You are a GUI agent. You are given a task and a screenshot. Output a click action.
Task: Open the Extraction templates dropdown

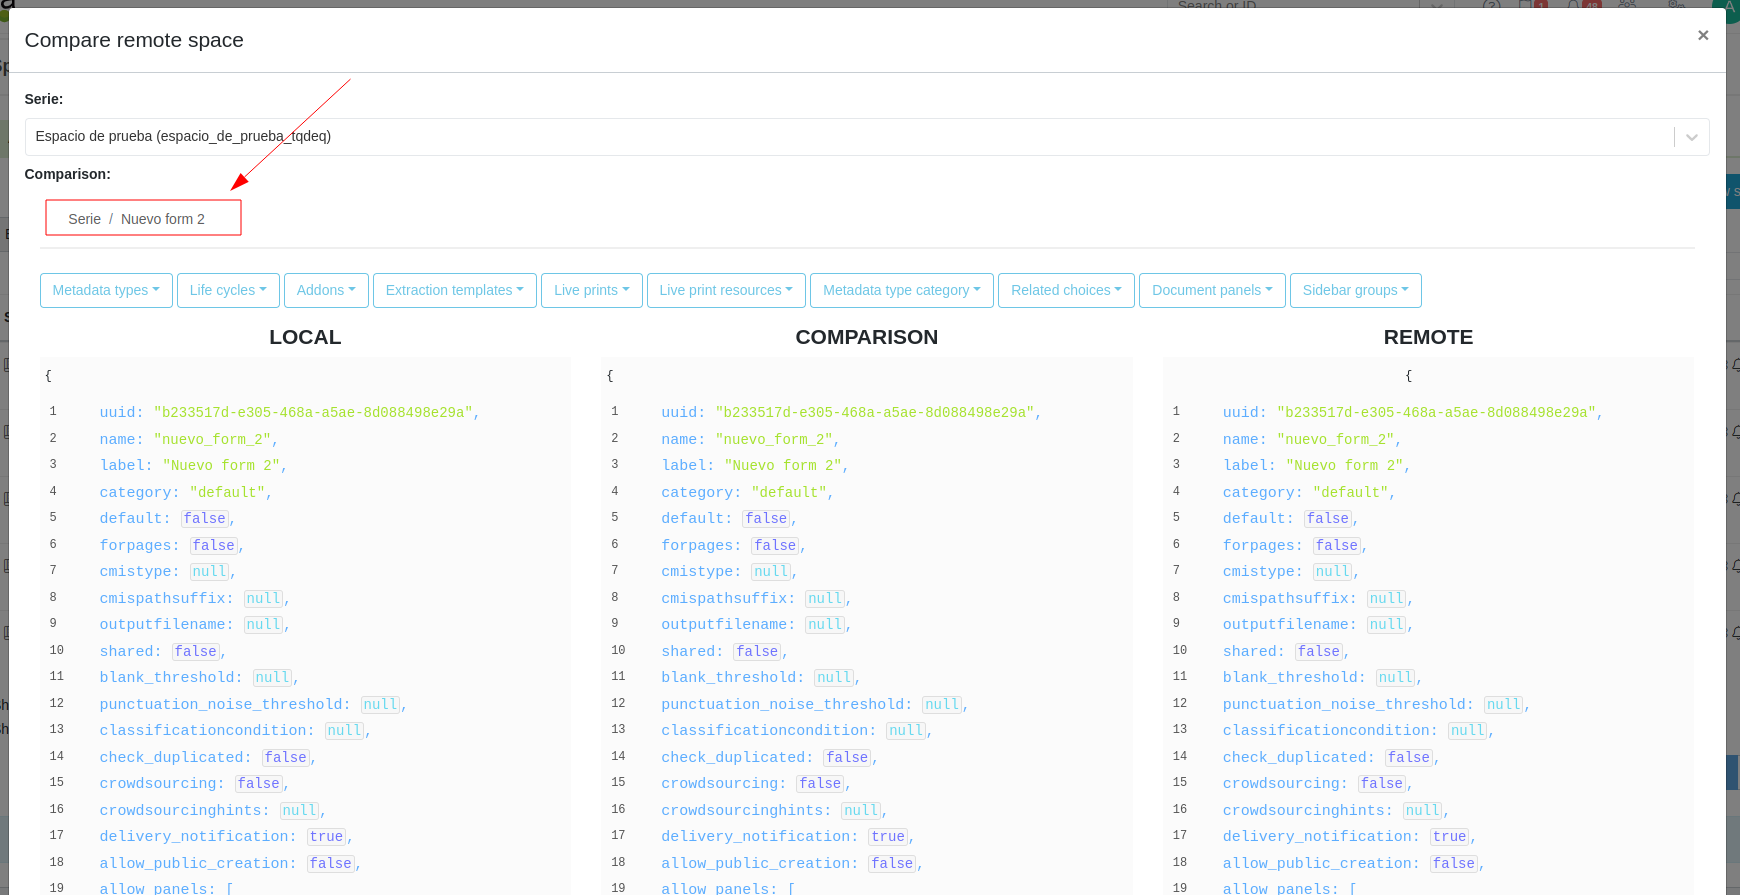[454, 290]
